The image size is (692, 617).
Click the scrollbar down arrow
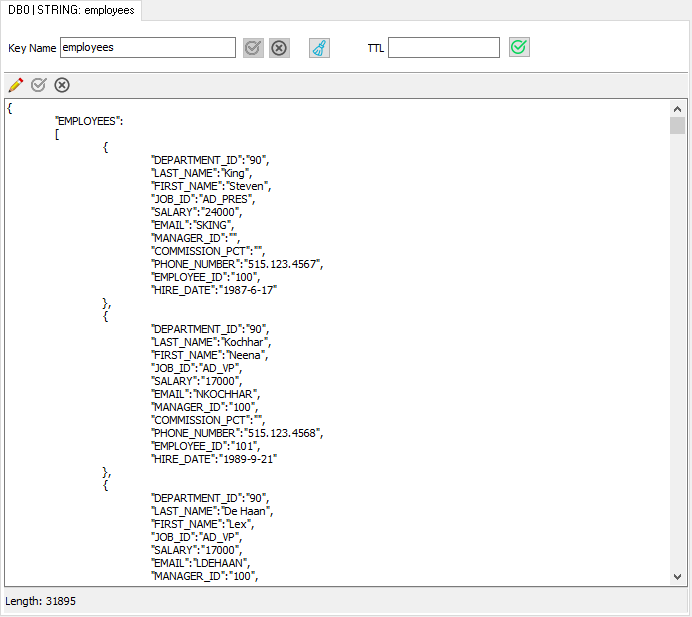677,576
